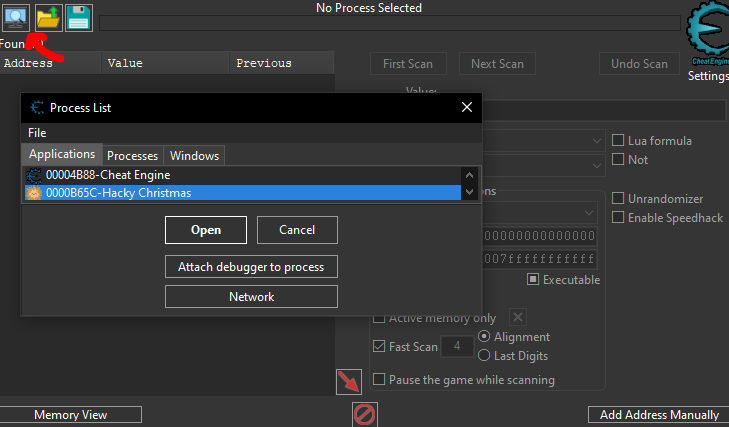Click process list scroll up arrow
Screen dimensions: 729x427
469,175
